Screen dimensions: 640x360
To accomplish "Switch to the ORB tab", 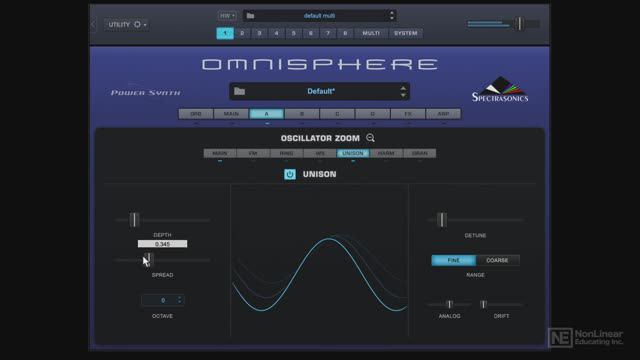I will (196, 114).
